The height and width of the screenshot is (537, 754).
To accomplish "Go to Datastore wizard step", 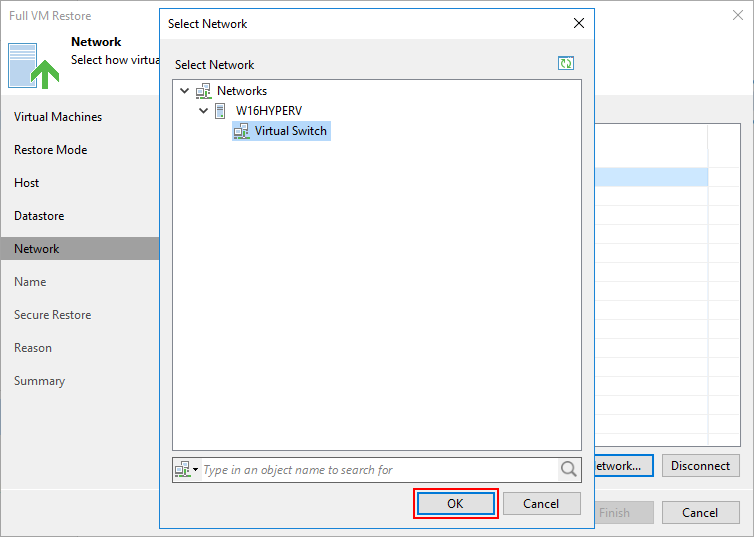I will pyautogui.click(x=39, y=216).
